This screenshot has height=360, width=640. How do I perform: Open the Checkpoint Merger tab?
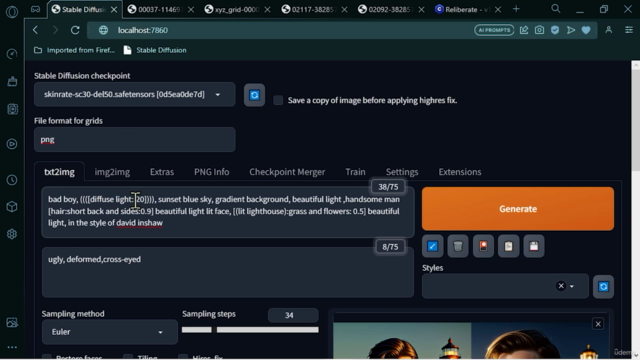point(287,172)
